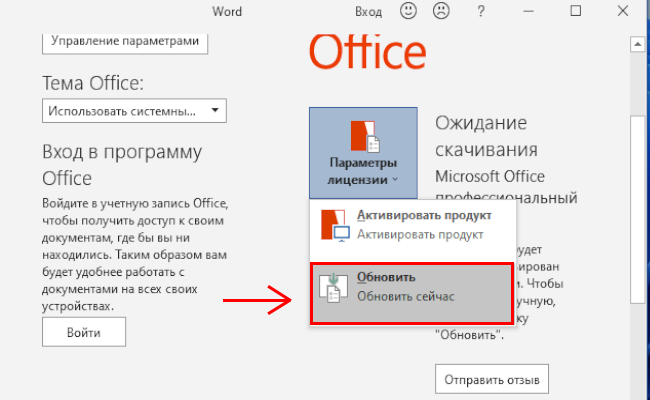650x400 pixels.
Task: Expand the Тема Office combo box
Action: coord(134,111)
